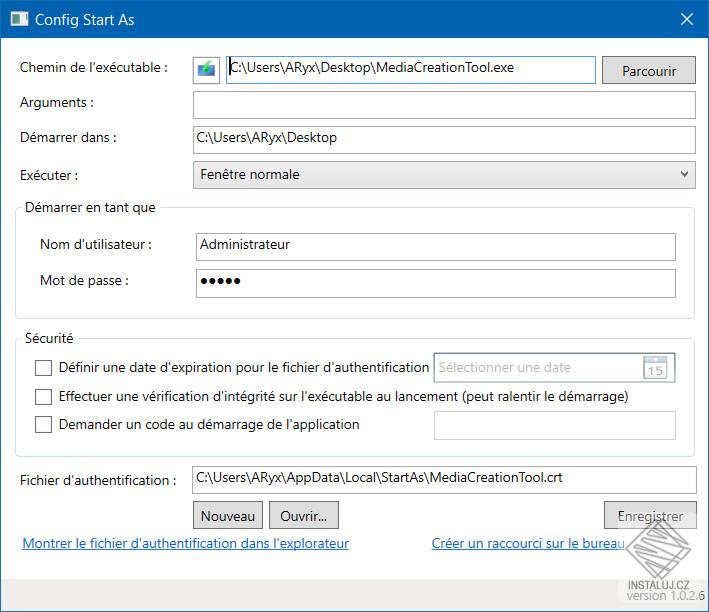This screenshot has height=612, width=709.
Task: Click the 'Démarrer en tant que' group title
Action: pos(90,208)
